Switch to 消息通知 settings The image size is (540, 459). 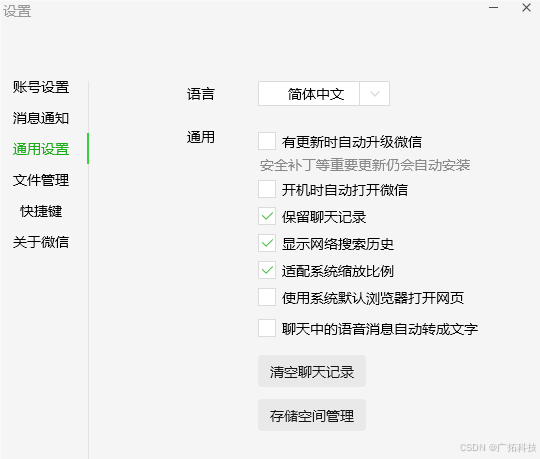pyautogui.click(x=41, y=118)
